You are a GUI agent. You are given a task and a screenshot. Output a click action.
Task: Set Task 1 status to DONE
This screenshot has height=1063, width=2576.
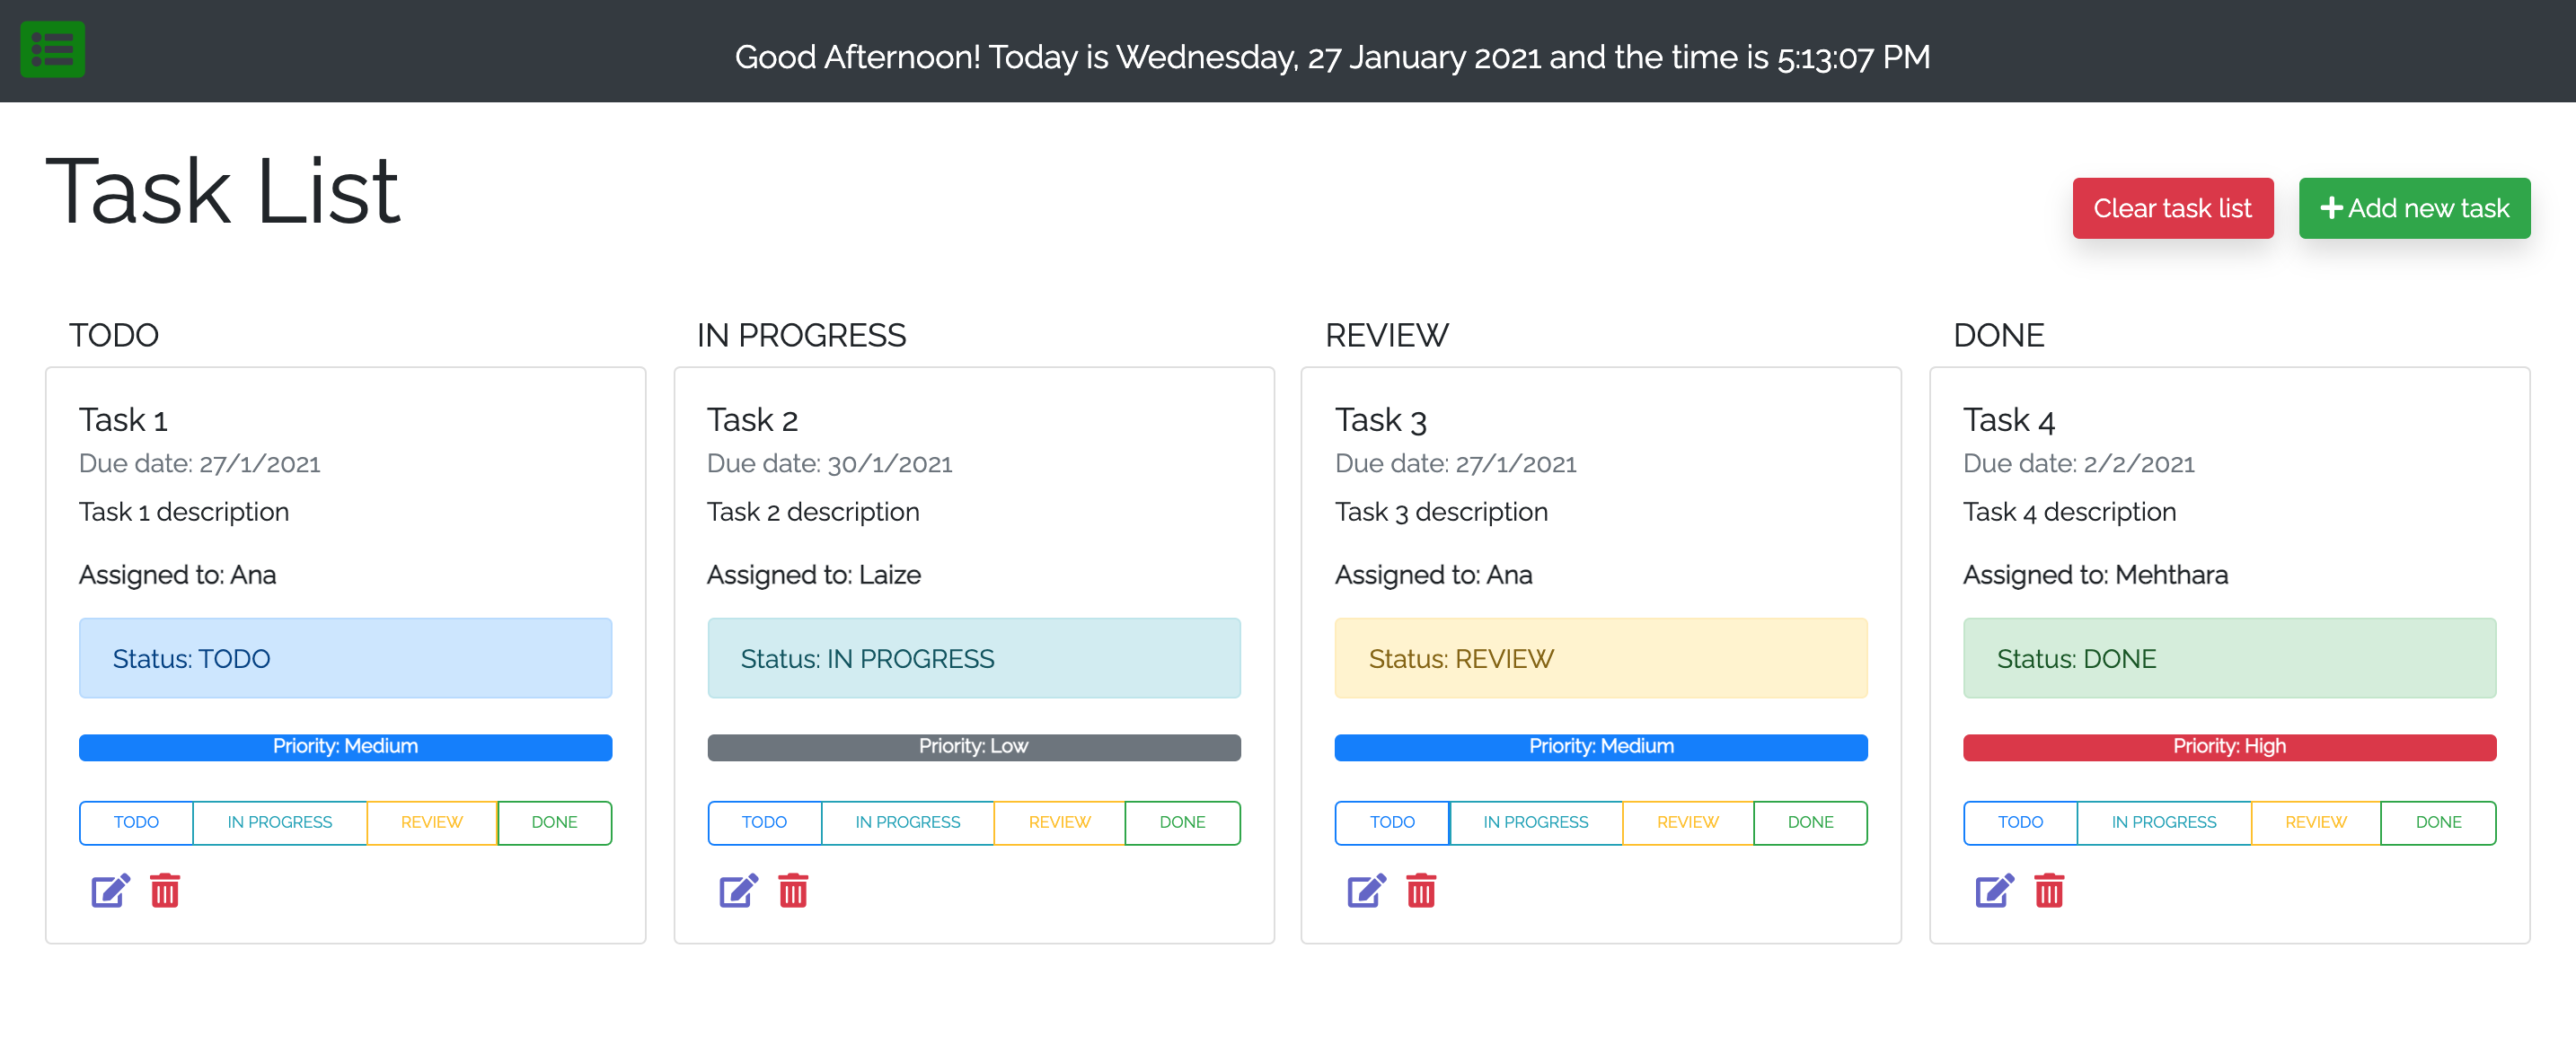click(x=554, y=822)
